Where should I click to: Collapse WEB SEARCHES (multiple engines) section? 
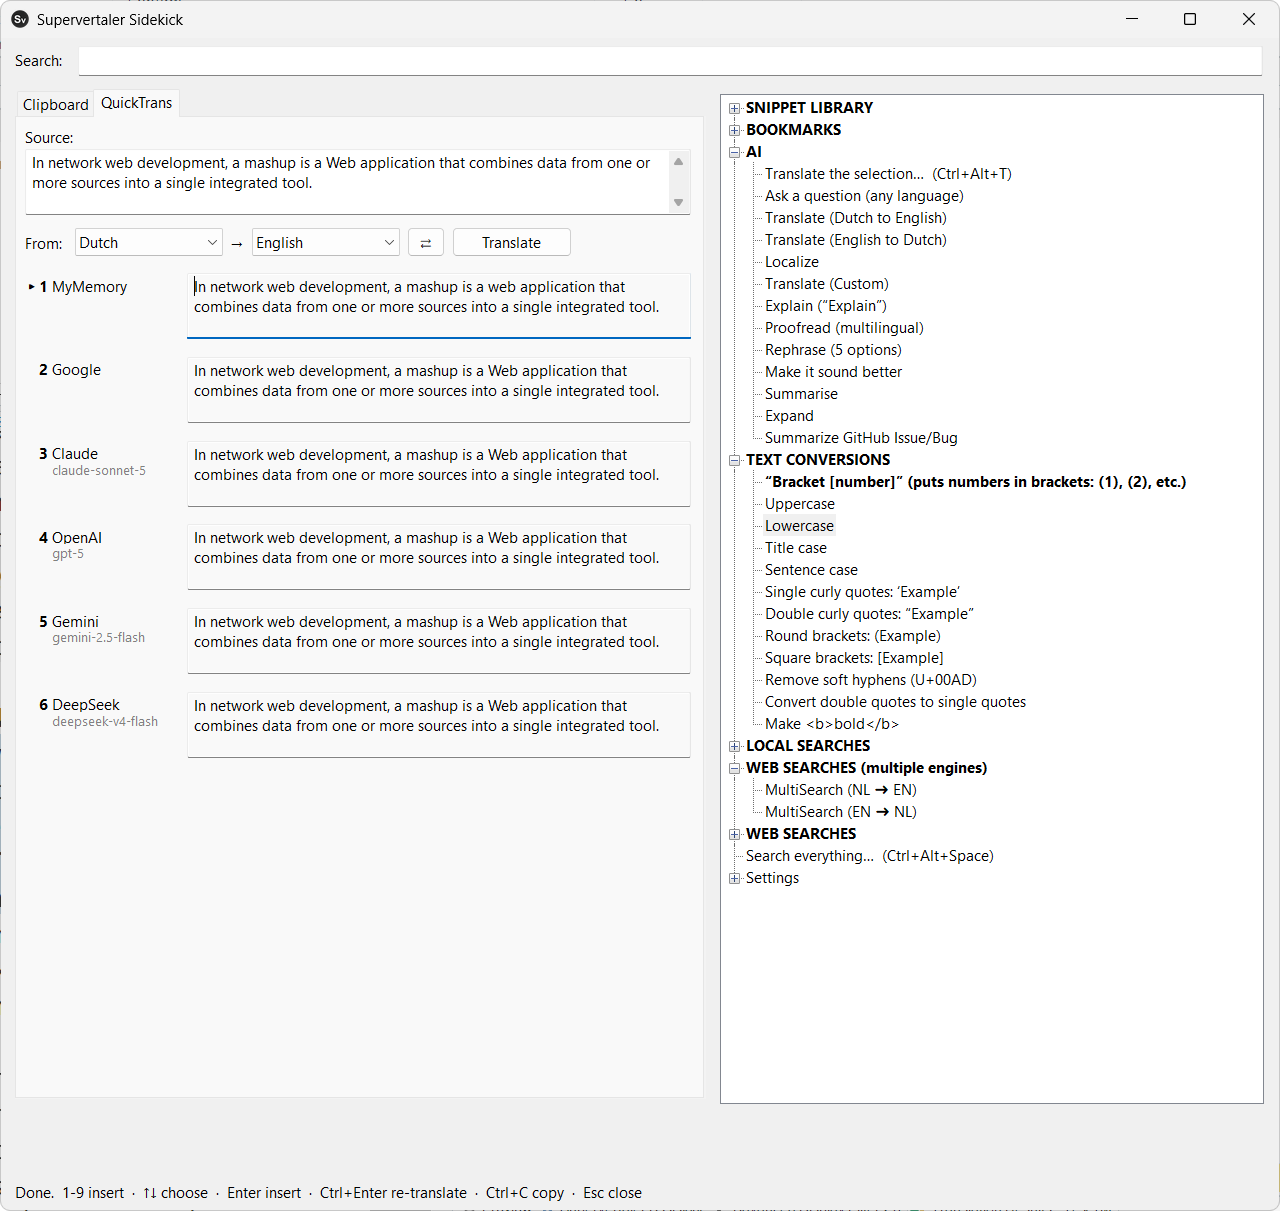click(x=735, y=768)
